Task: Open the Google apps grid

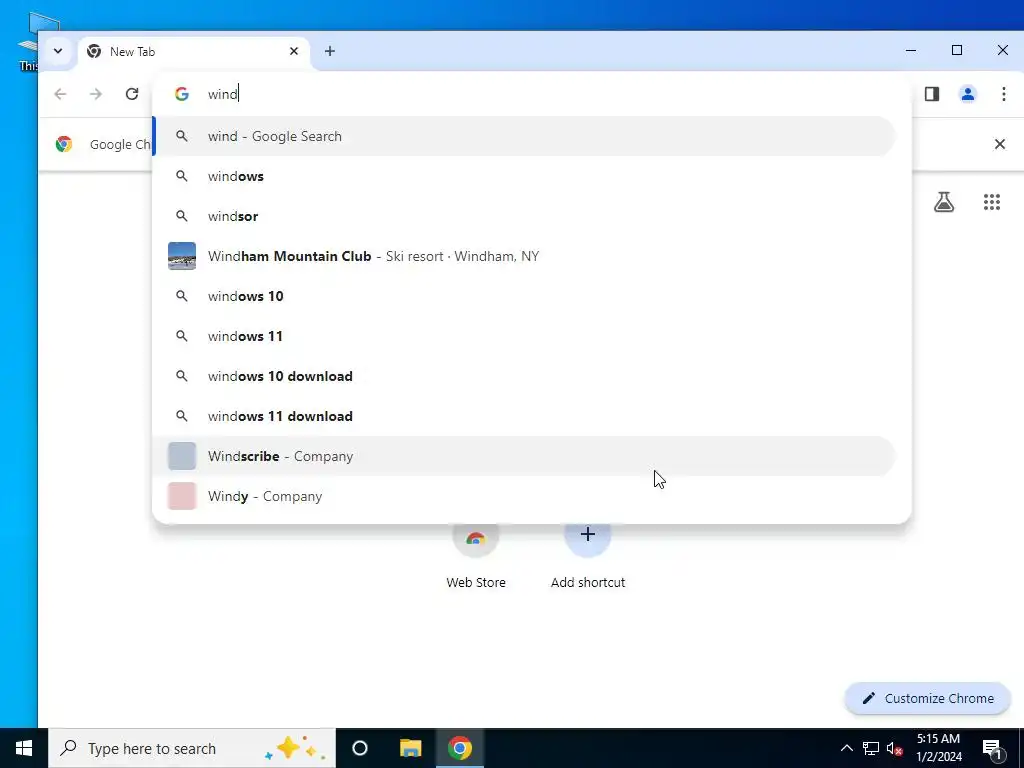Action: click(992, 202)
